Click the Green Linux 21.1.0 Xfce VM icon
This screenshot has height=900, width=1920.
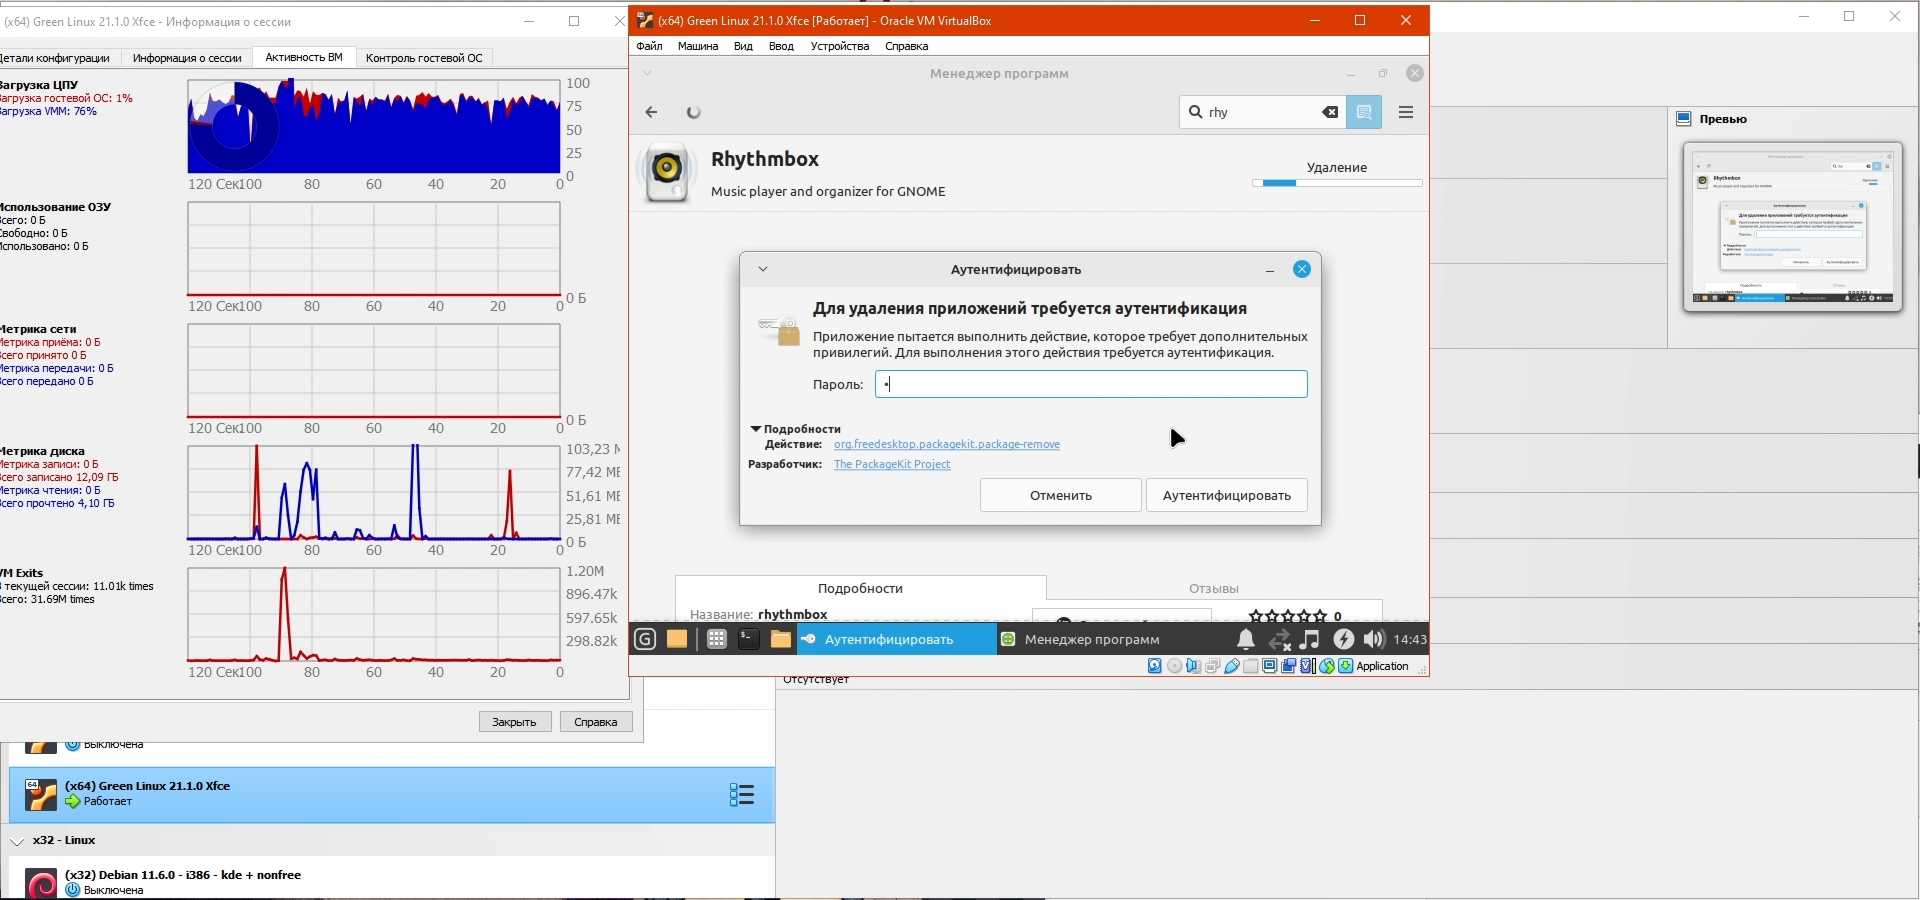pos(41,794)
